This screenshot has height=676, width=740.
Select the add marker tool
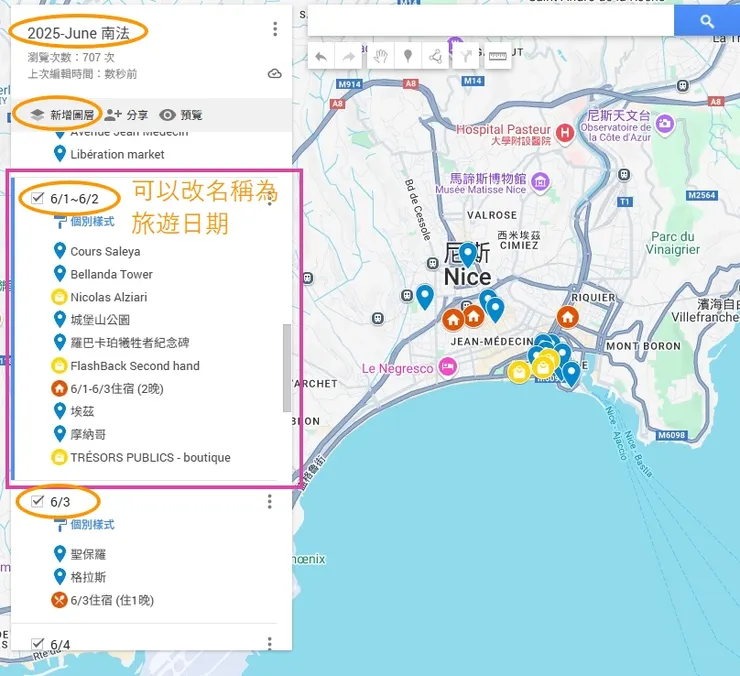pyautogui.click(x=408, y=57)
